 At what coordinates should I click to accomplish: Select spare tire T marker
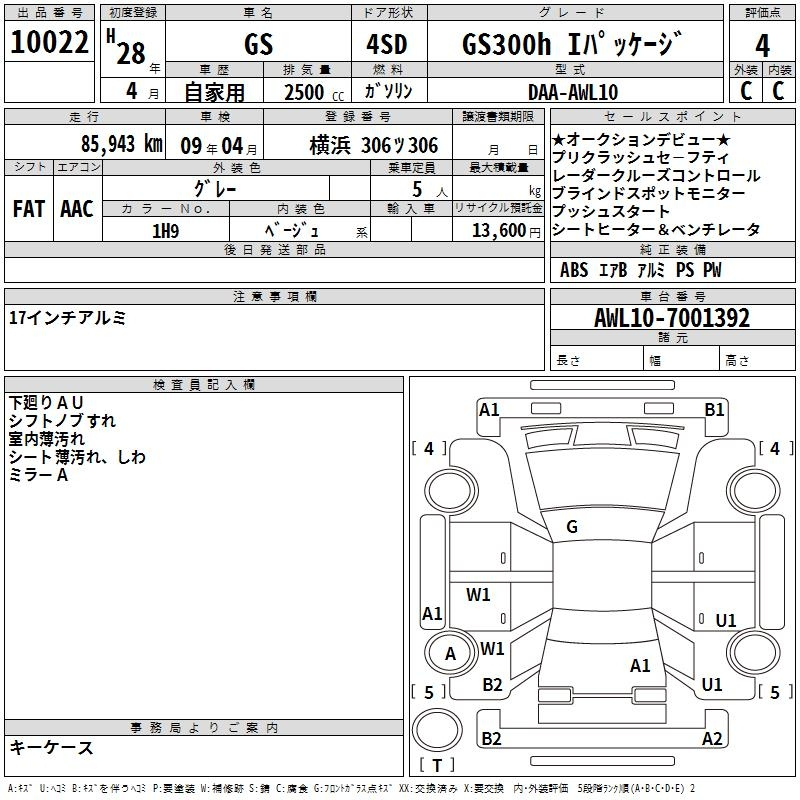click(x=437, y=765)
